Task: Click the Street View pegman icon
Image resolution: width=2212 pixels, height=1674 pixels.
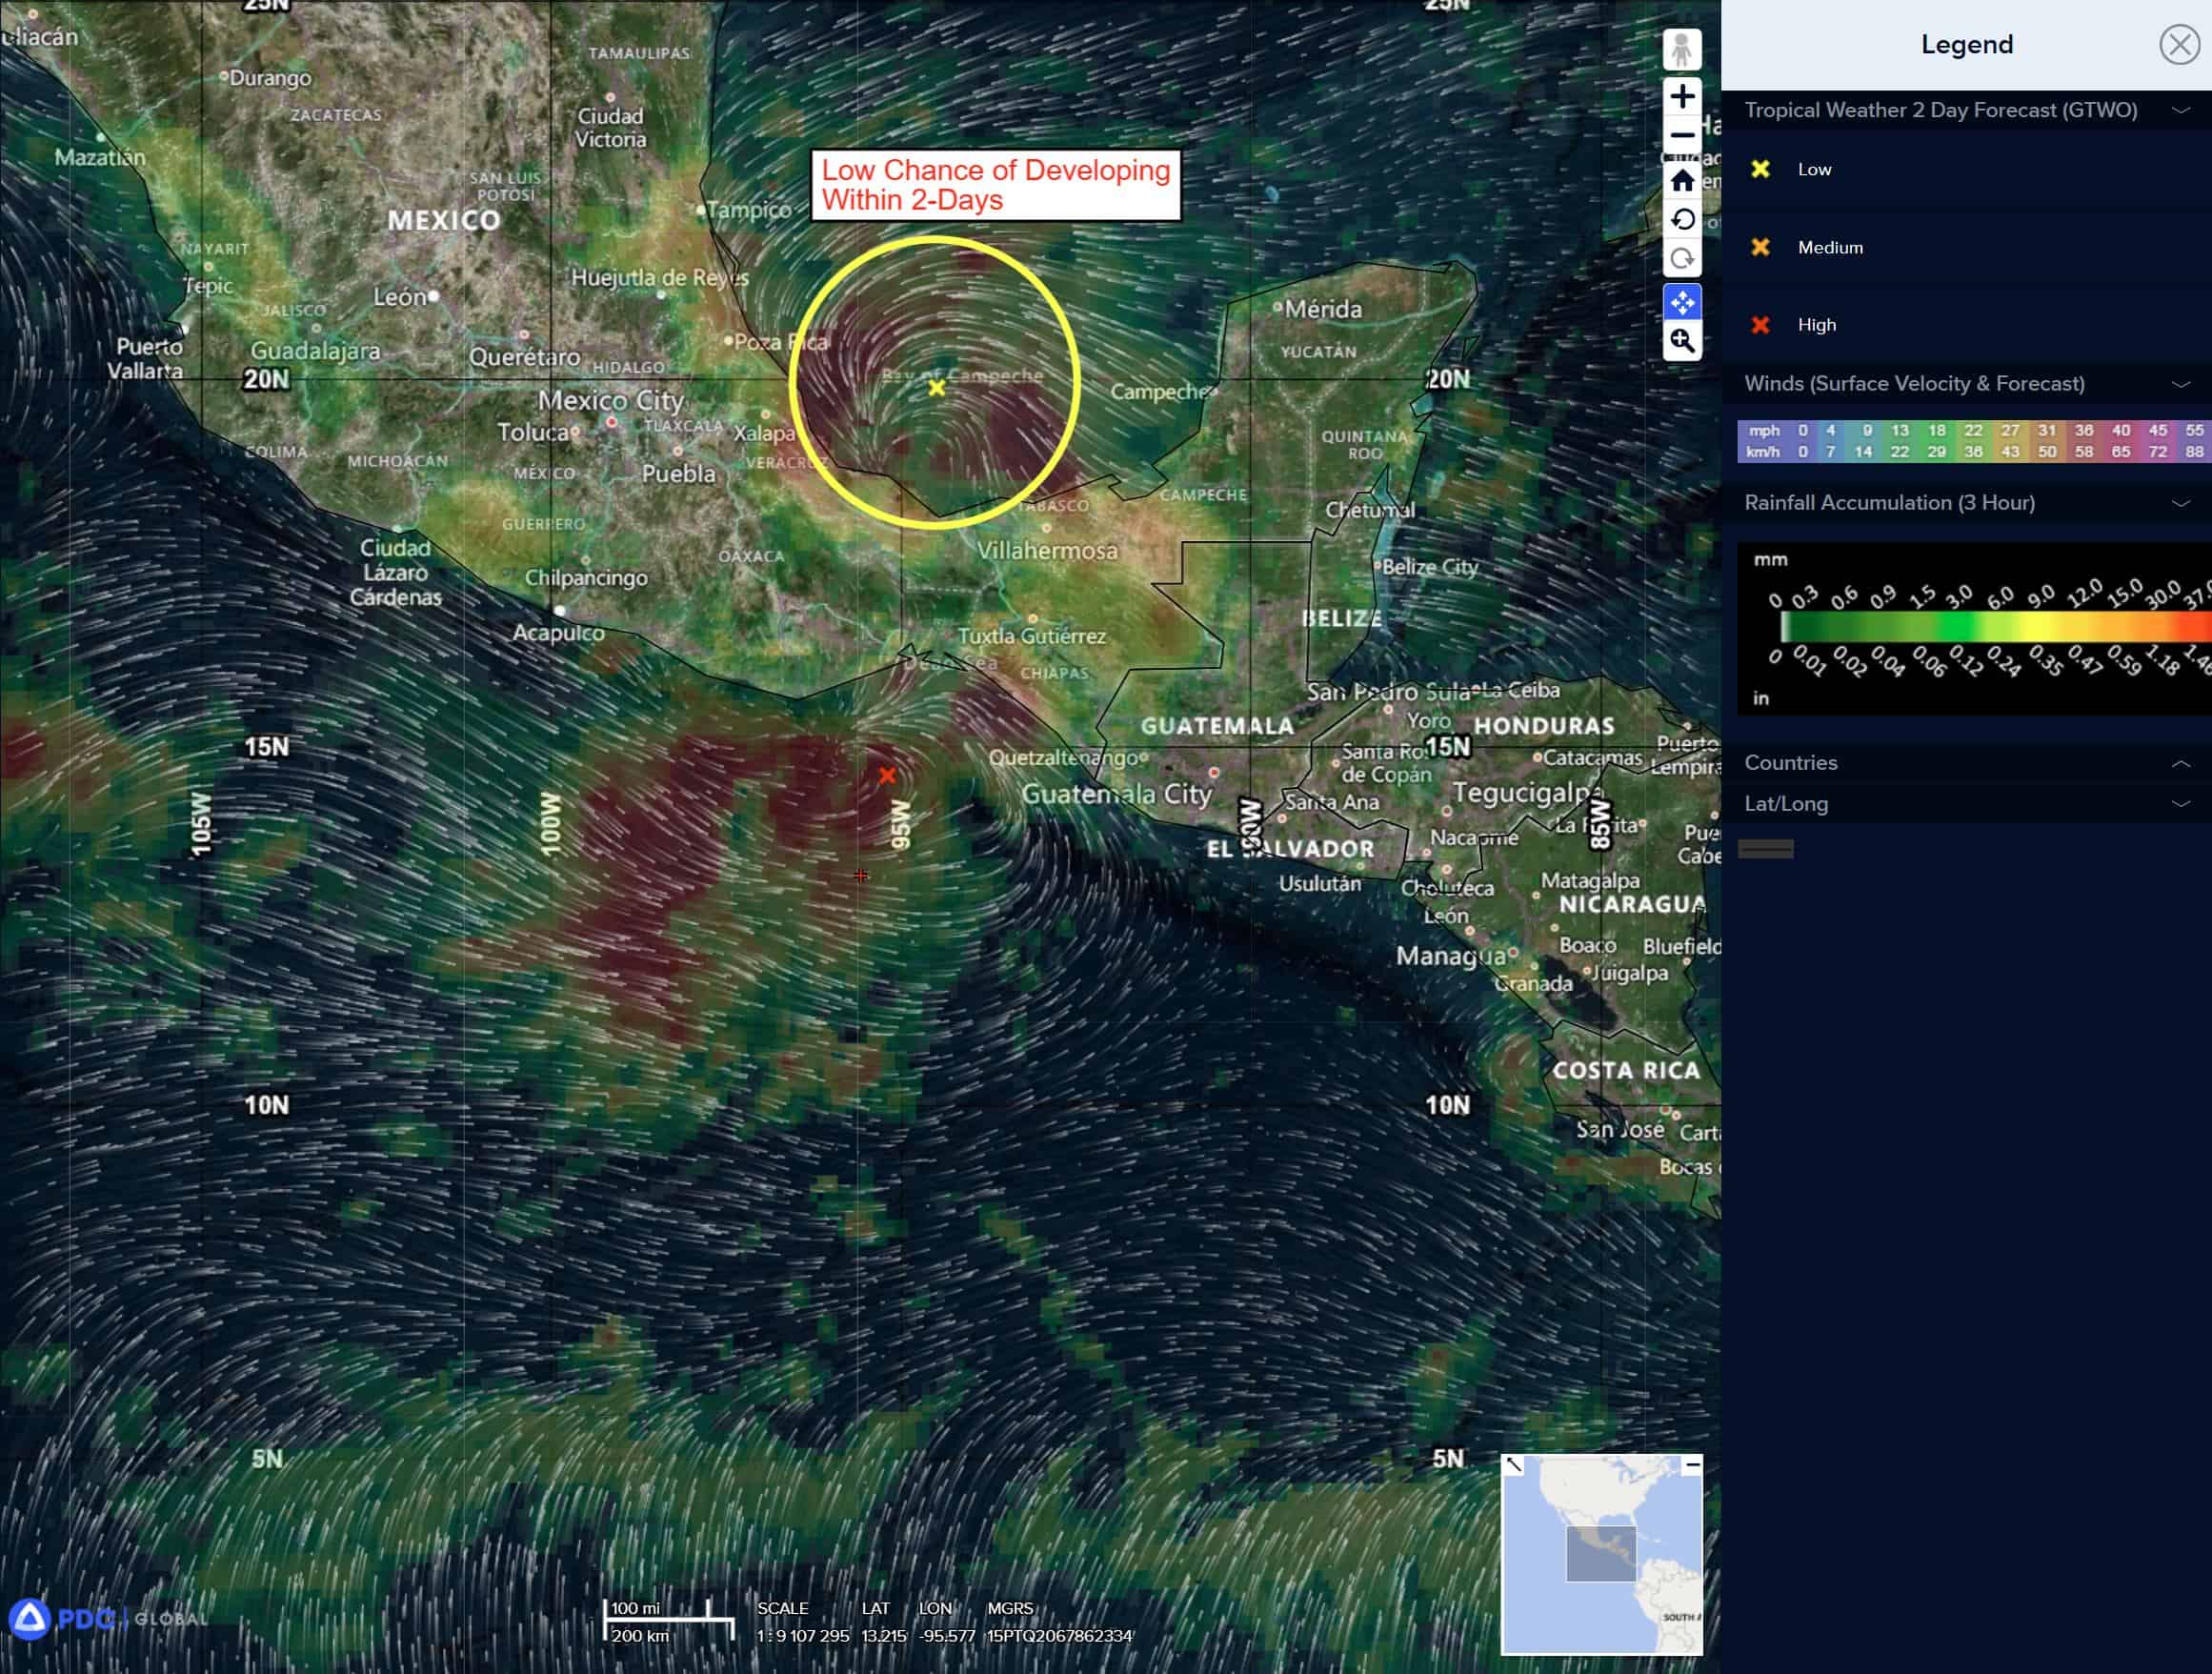Action: (x=1681, y=49)
